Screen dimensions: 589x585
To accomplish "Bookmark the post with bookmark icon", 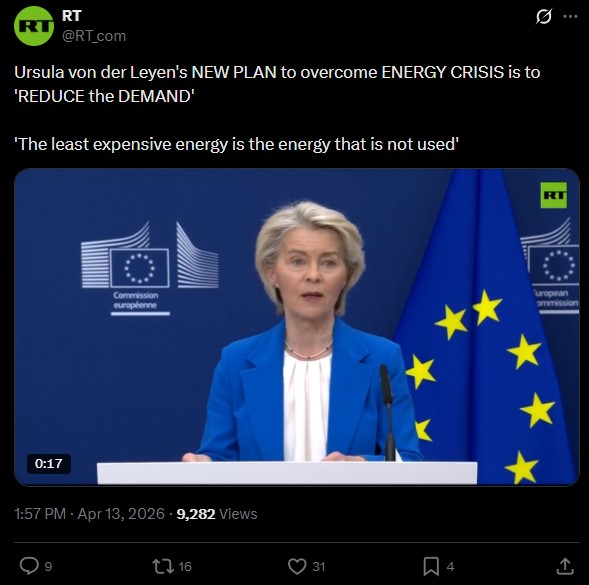I will tap(431, 566).
